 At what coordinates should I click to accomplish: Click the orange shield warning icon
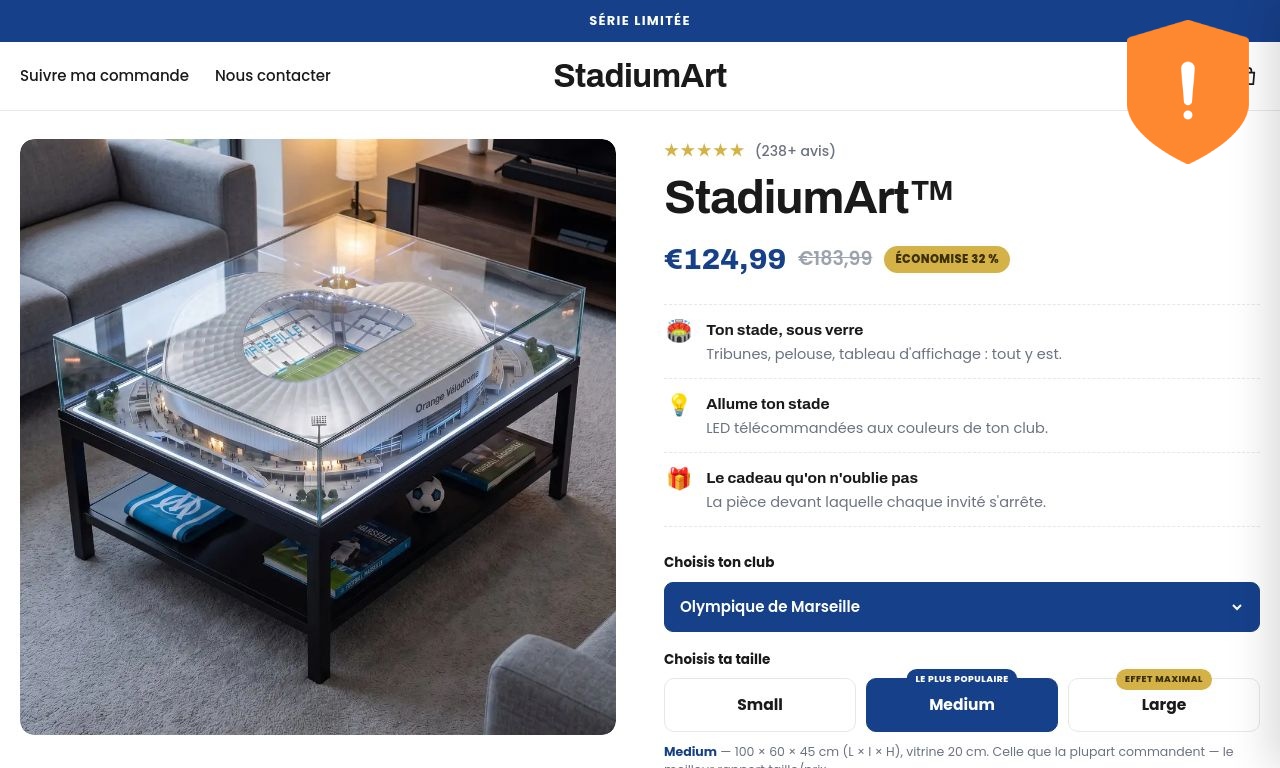click(1187, 92)
